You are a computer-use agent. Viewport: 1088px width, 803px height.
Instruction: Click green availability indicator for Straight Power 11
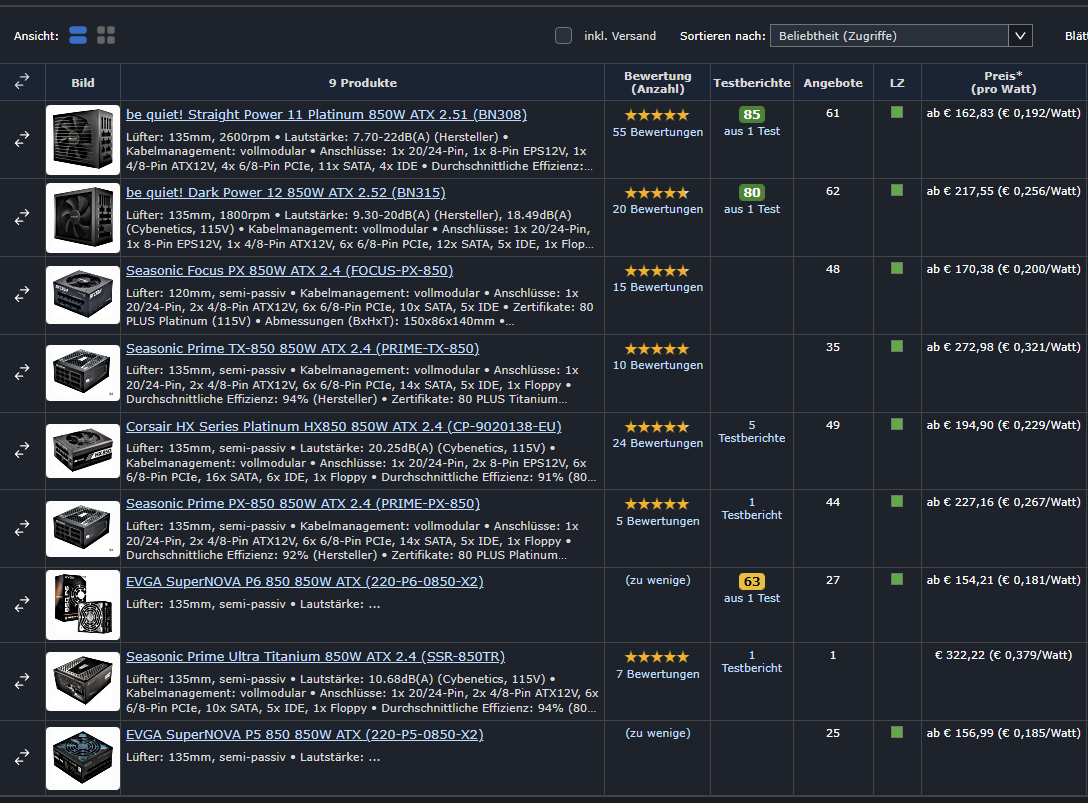[897, 112]
